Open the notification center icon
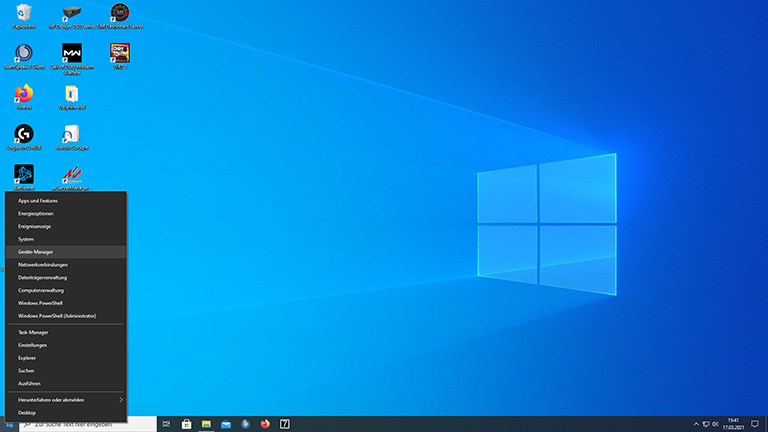768x432 pixels. (755, 424)
